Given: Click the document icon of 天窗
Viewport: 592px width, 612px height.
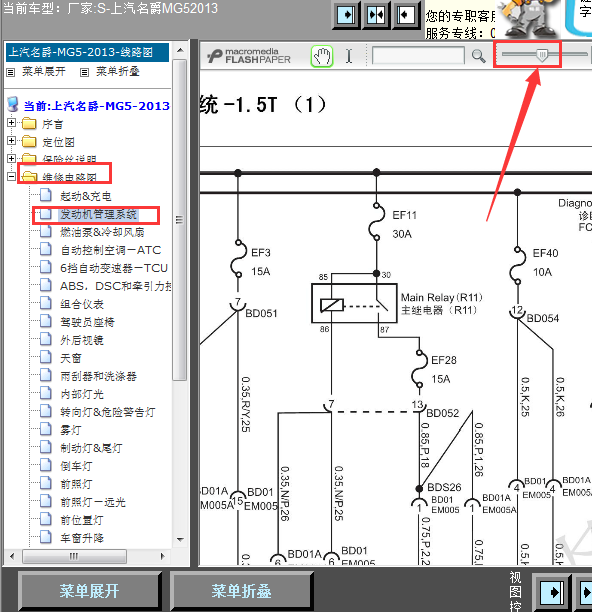Looking at the screenshot, I should click(46, 357).
